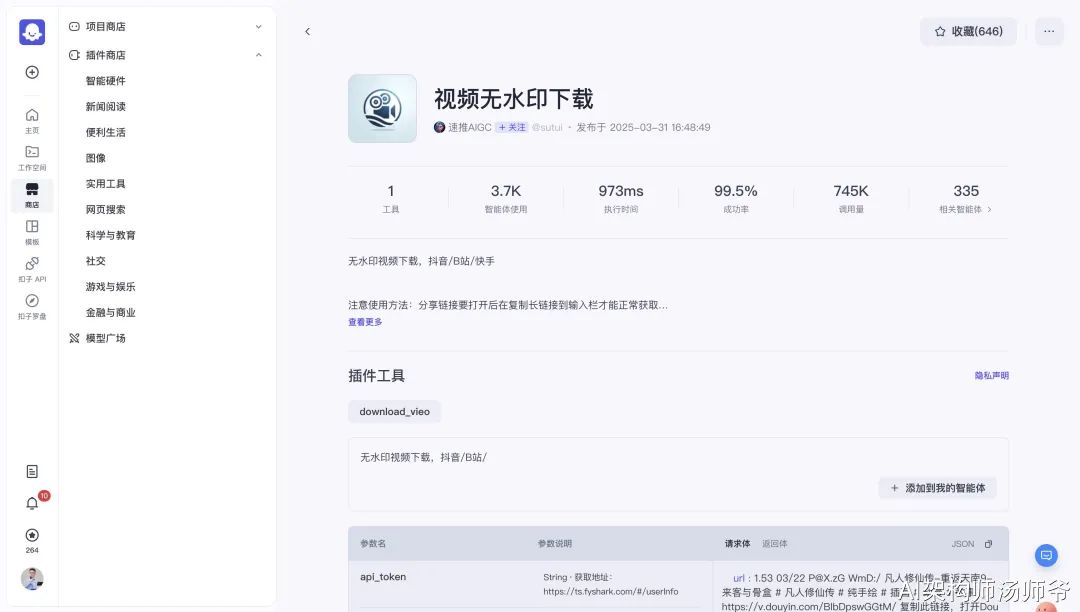Select the 商店 store icon
1080x612 pixels.
pyautogui.click(x=32, y=195)
